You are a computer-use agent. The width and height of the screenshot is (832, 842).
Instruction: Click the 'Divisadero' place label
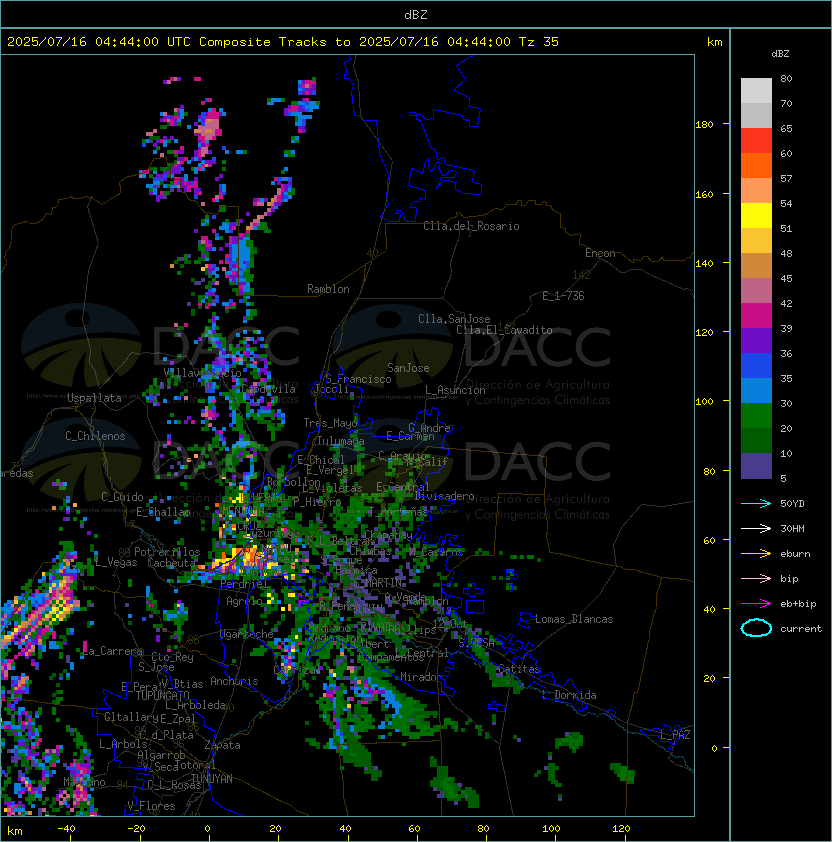pos(444,496)
